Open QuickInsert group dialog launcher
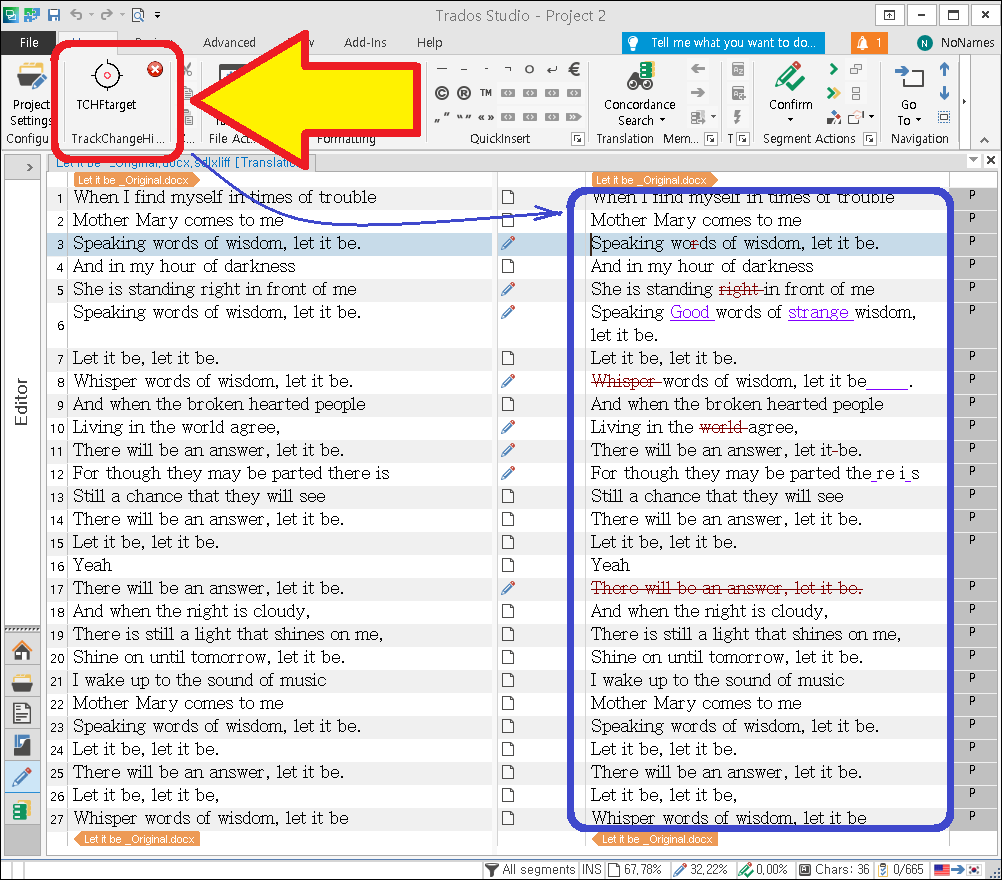Viewport: 1002px width, 880px height. click(577, 139)
